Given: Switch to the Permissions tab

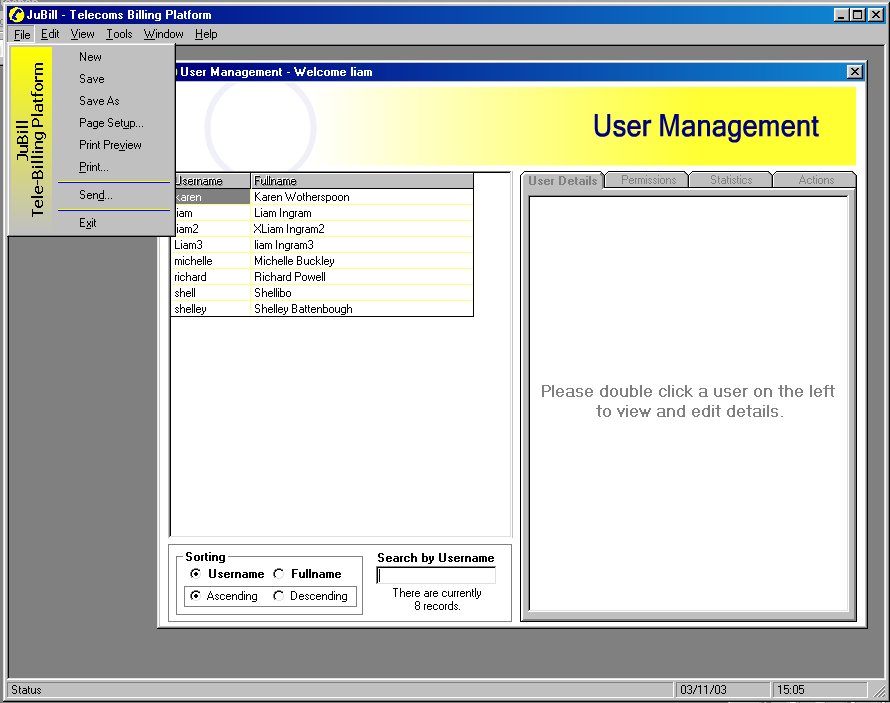Looking at the screenshot, I should coord(648,180).
